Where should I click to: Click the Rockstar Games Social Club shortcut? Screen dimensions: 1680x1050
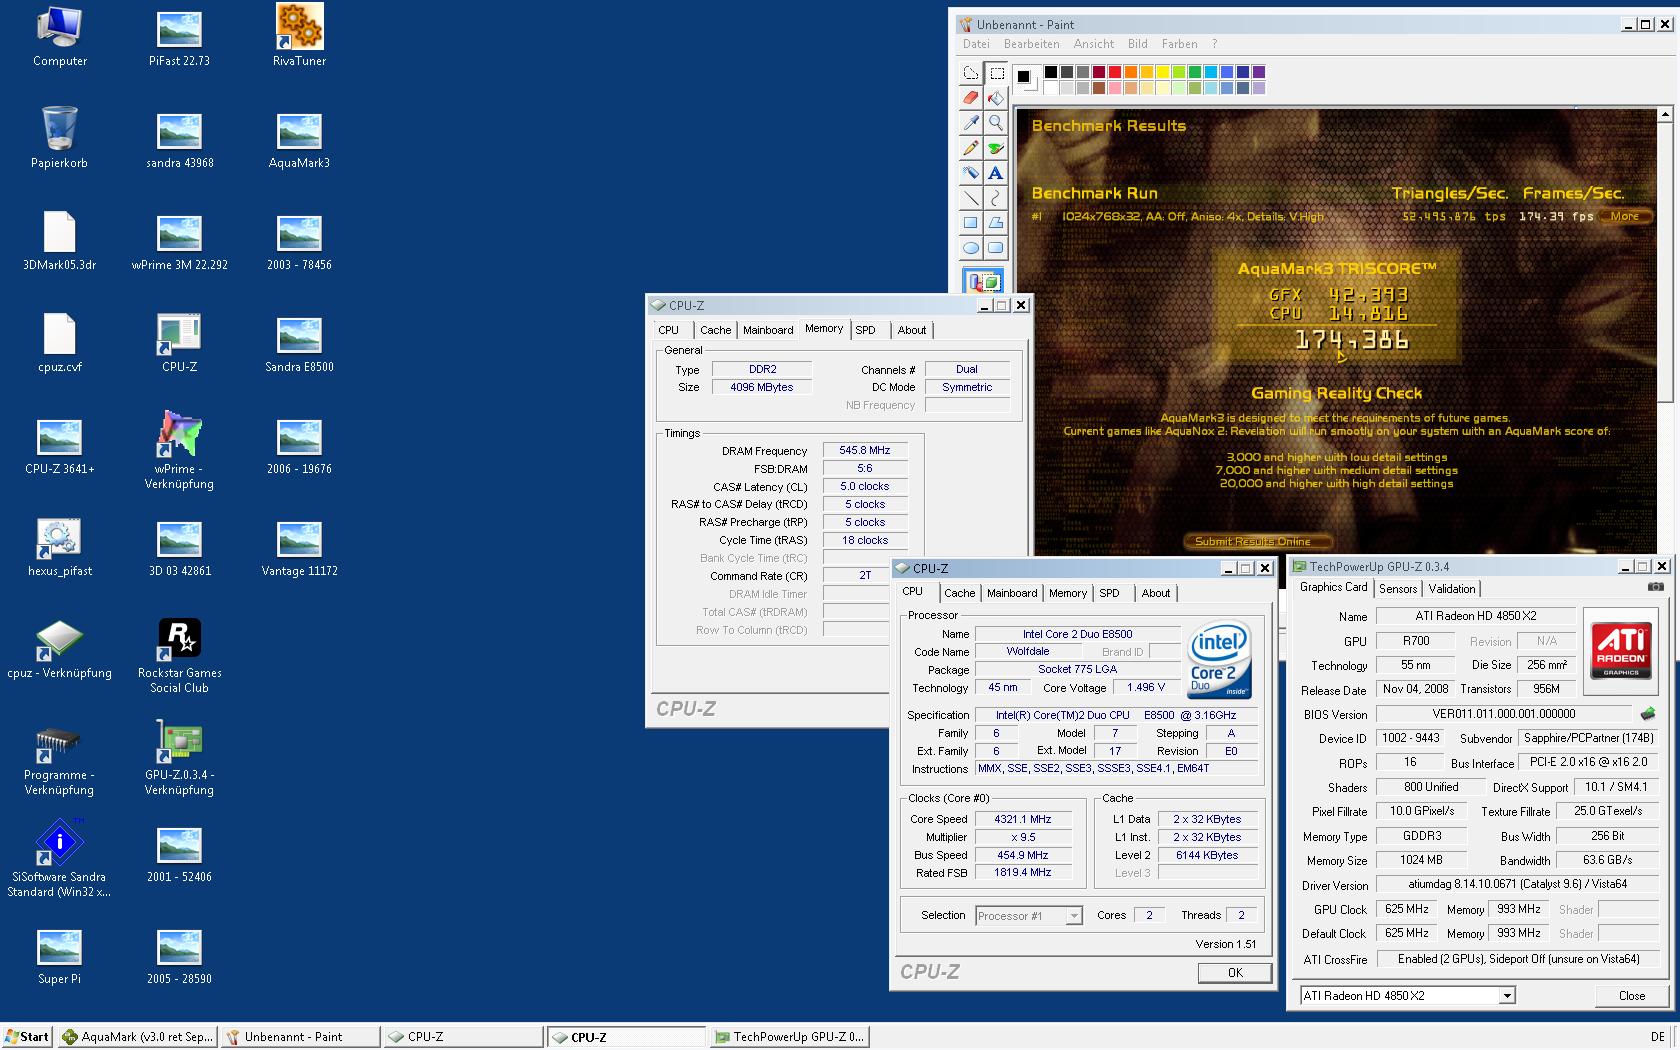coord(180,656)
